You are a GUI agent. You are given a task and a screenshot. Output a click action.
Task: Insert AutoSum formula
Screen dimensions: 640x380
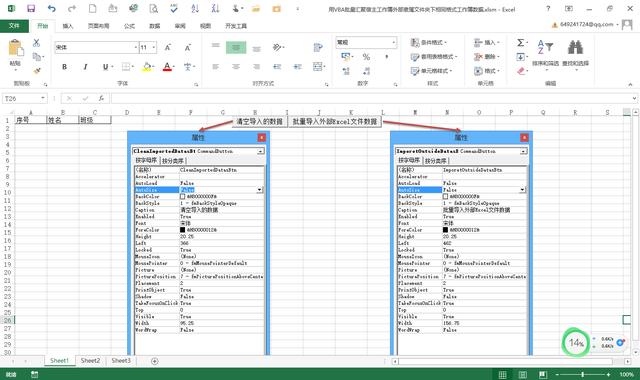[521, 42]
